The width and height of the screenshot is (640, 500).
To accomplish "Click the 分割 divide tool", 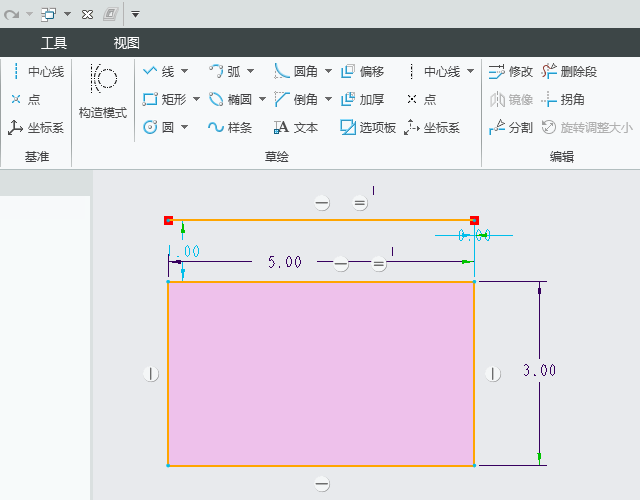I will point(511,127).
